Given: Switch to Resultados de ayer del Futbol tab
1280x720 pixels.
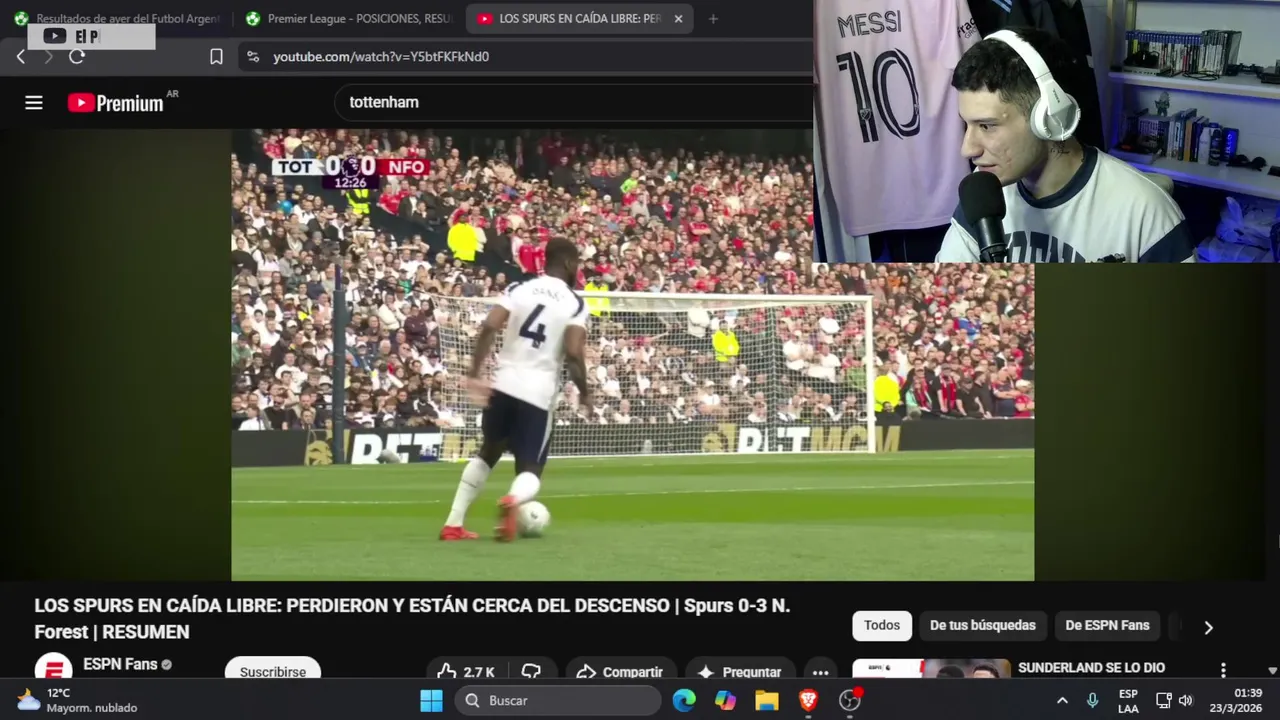Looking at the screenshot, I should (x=118, y=19).
